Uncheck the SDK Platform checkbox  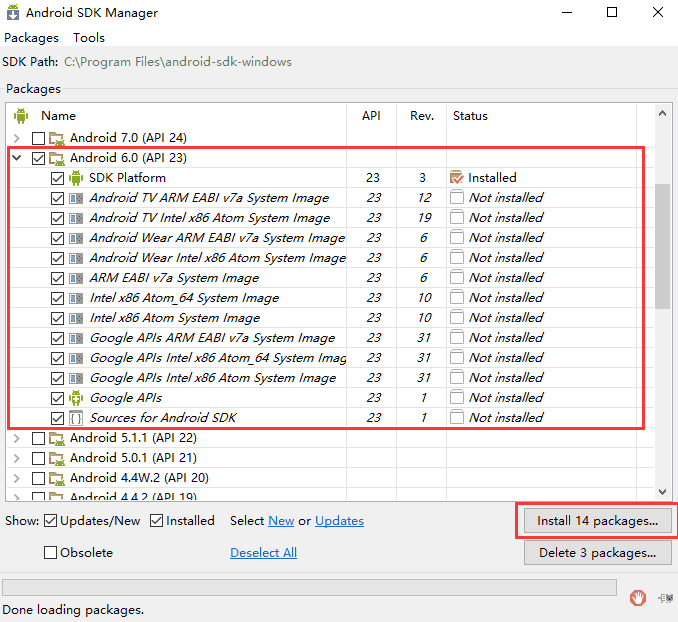click(x=57, y=178)
